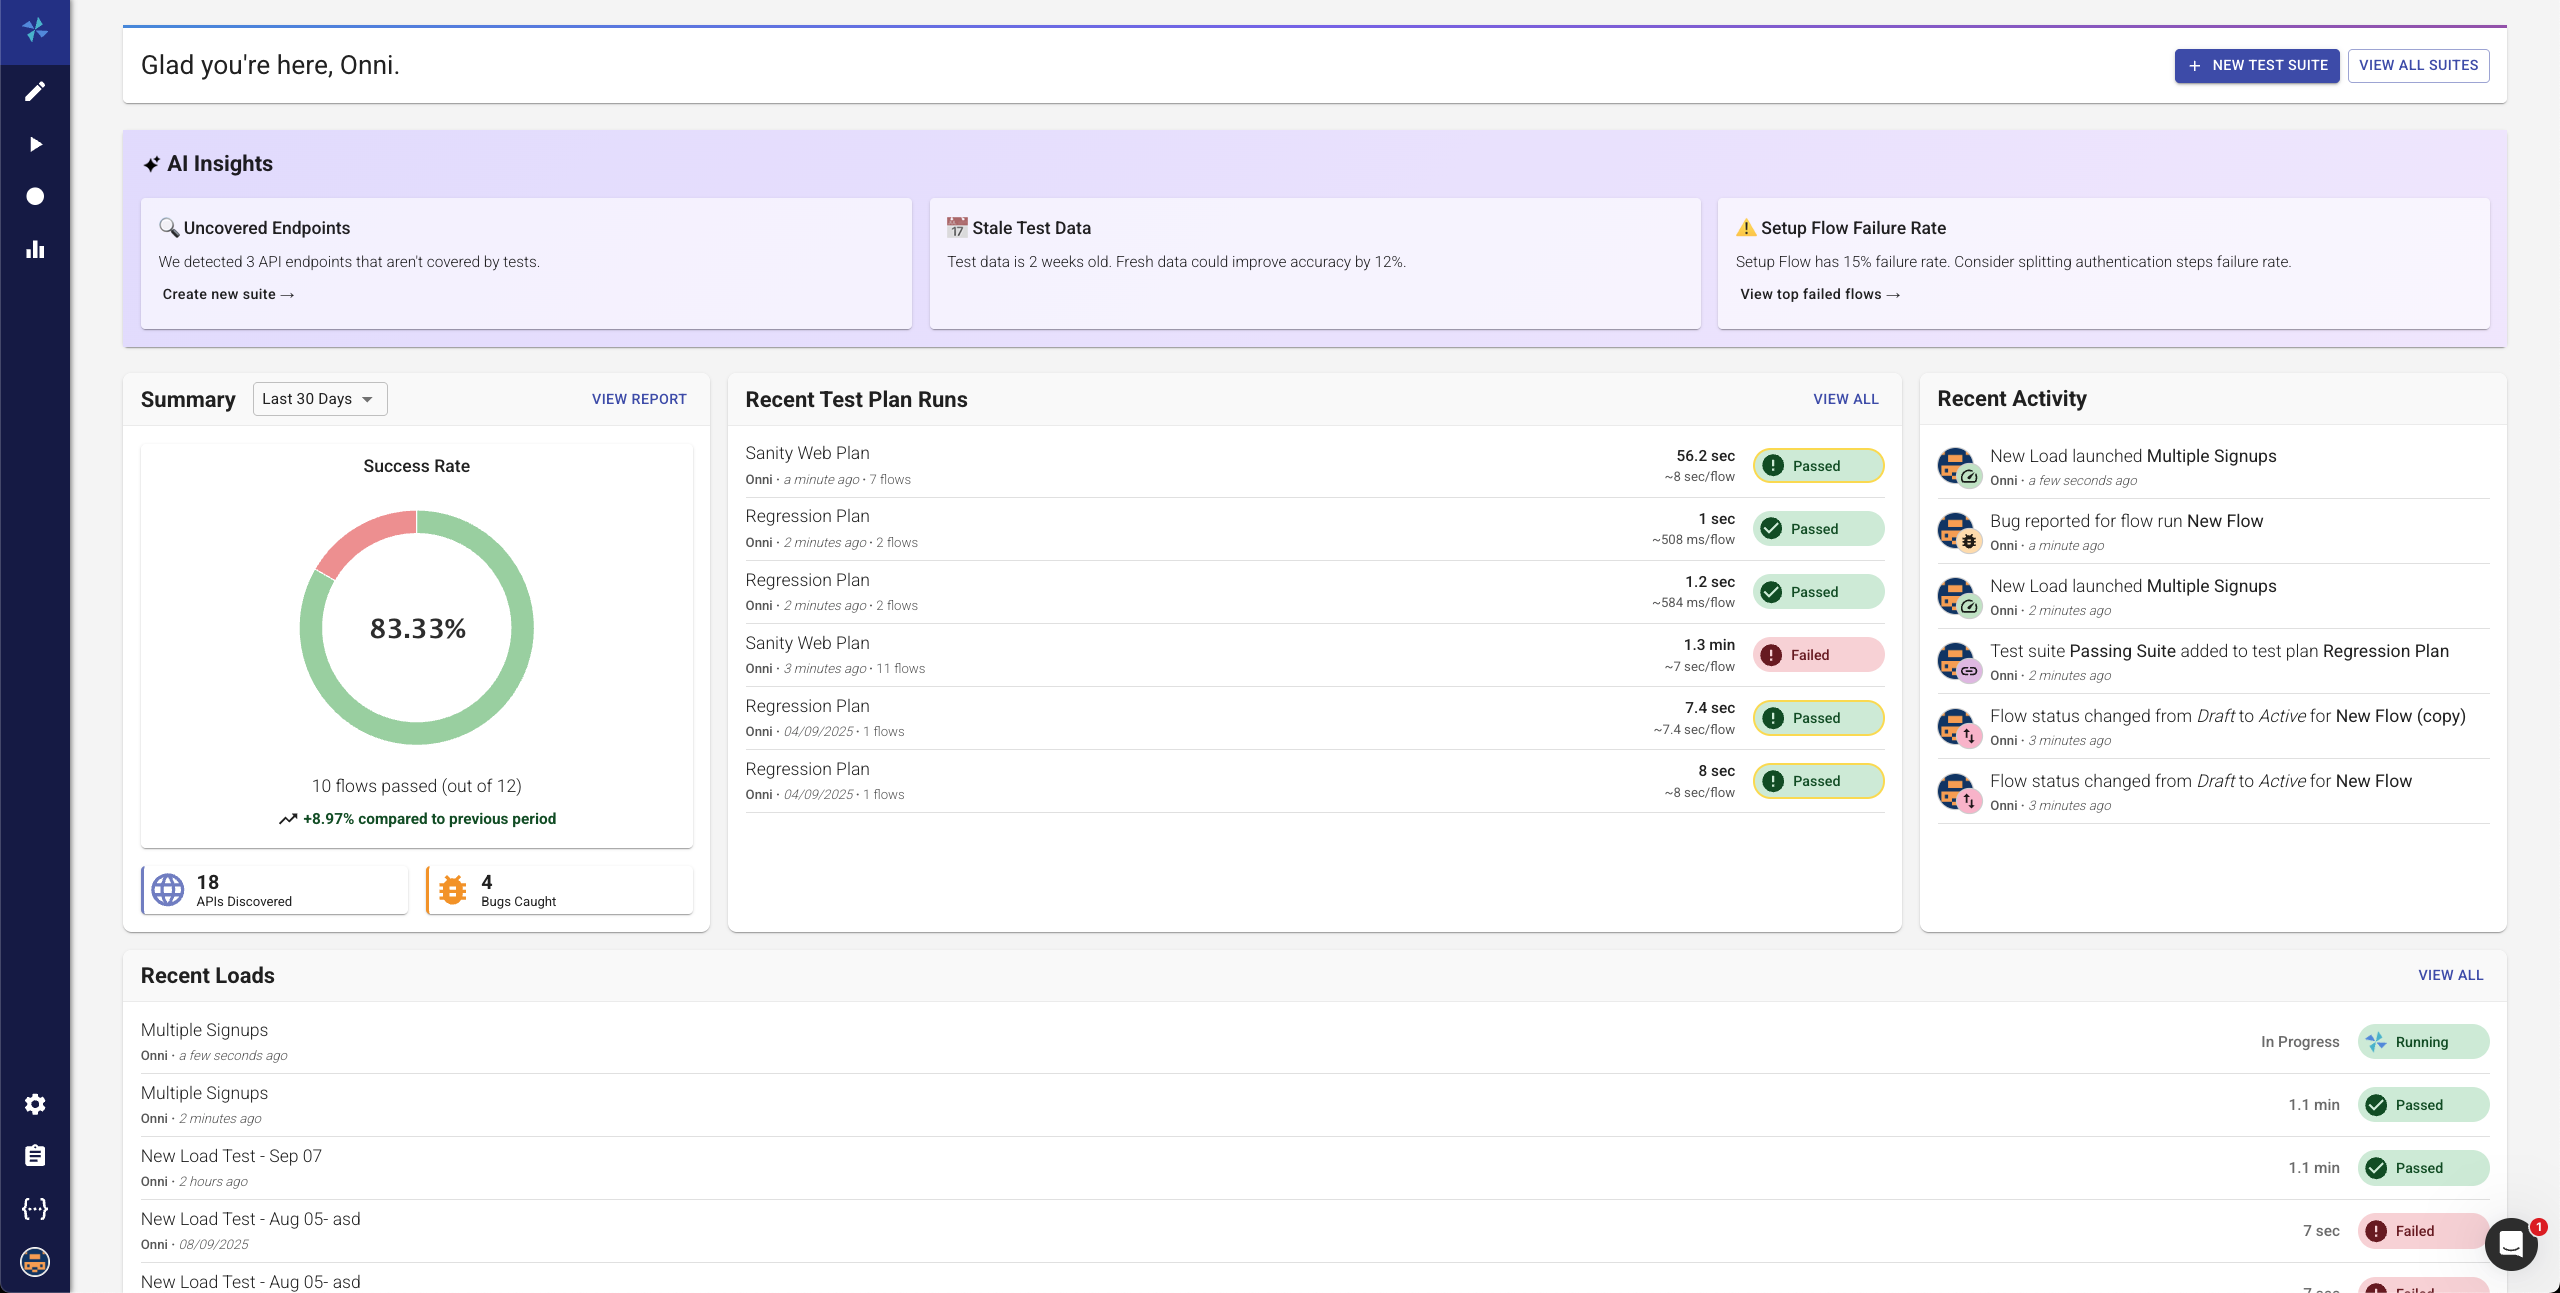Open settings with the gear icon
The width and height of the screenshot is (2560, 1293).
pos(35,1103)
